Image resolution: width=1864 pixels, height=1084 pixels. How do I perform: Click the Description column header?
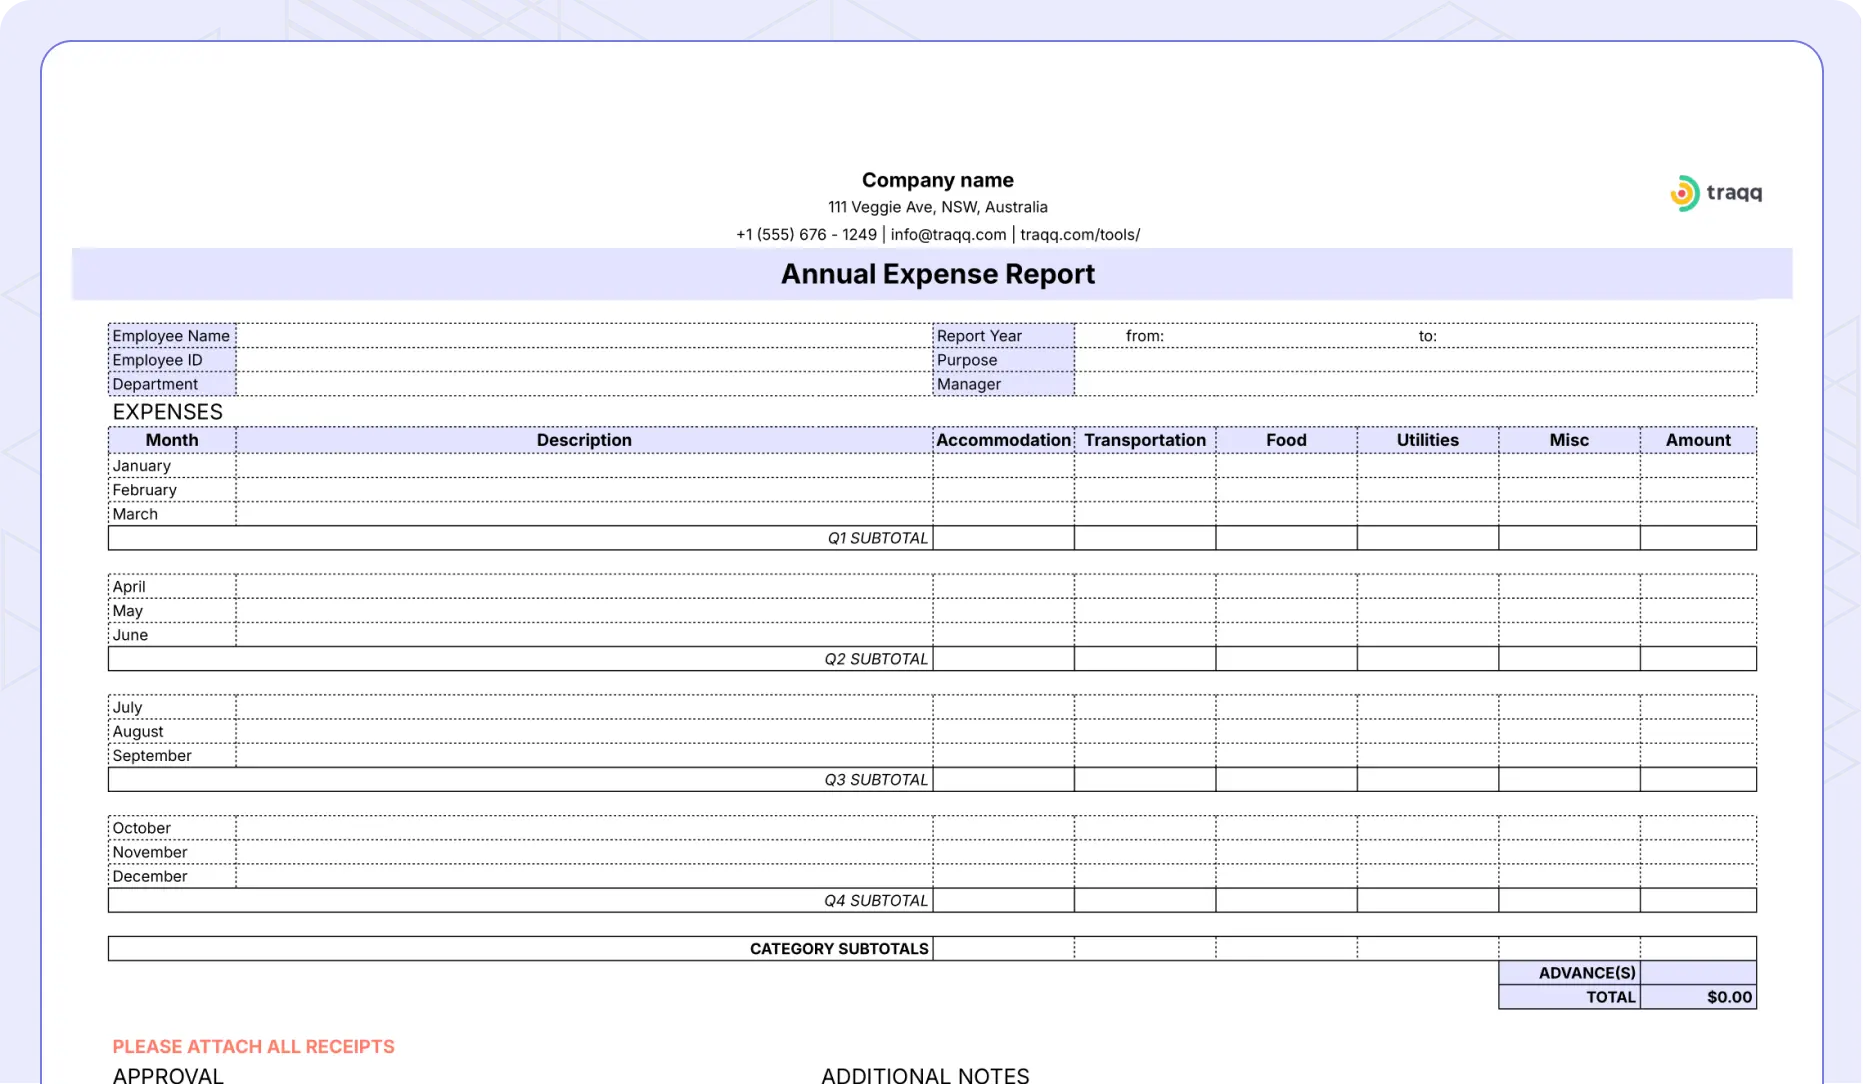click(x=584, y=440)
